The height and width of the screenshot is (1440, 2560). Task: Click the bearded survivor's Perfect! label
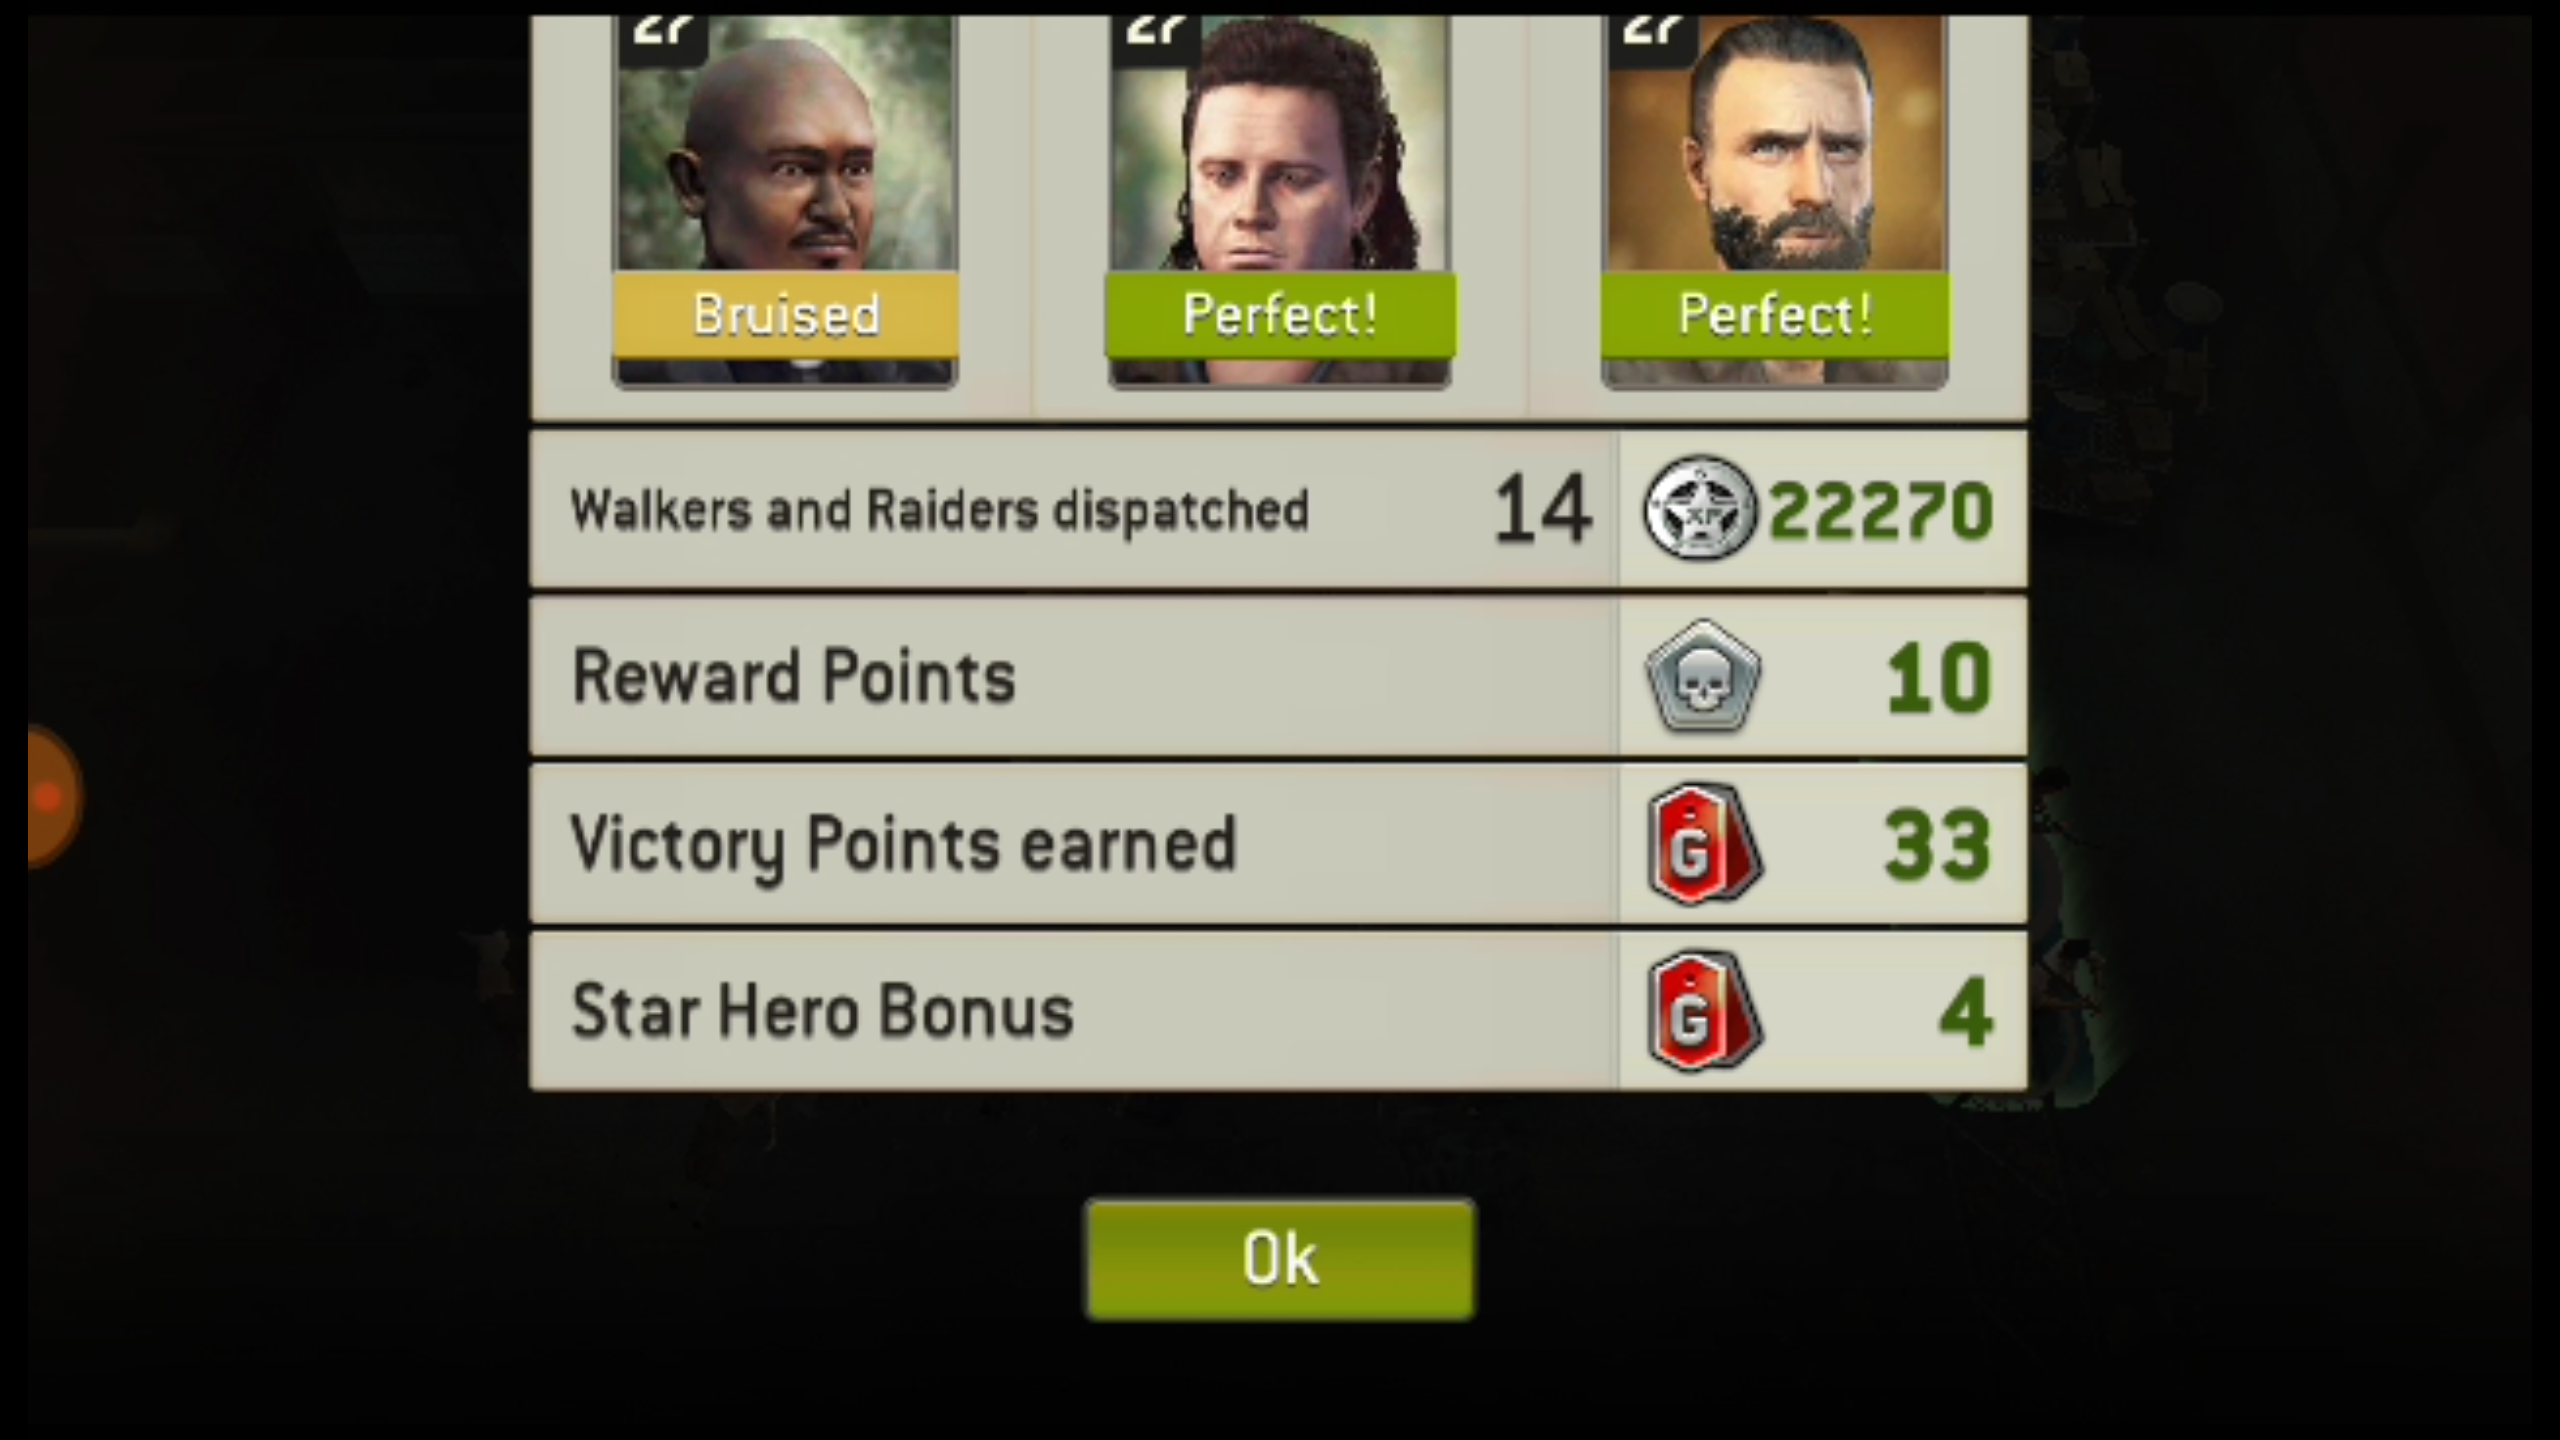pos(1775,315)
